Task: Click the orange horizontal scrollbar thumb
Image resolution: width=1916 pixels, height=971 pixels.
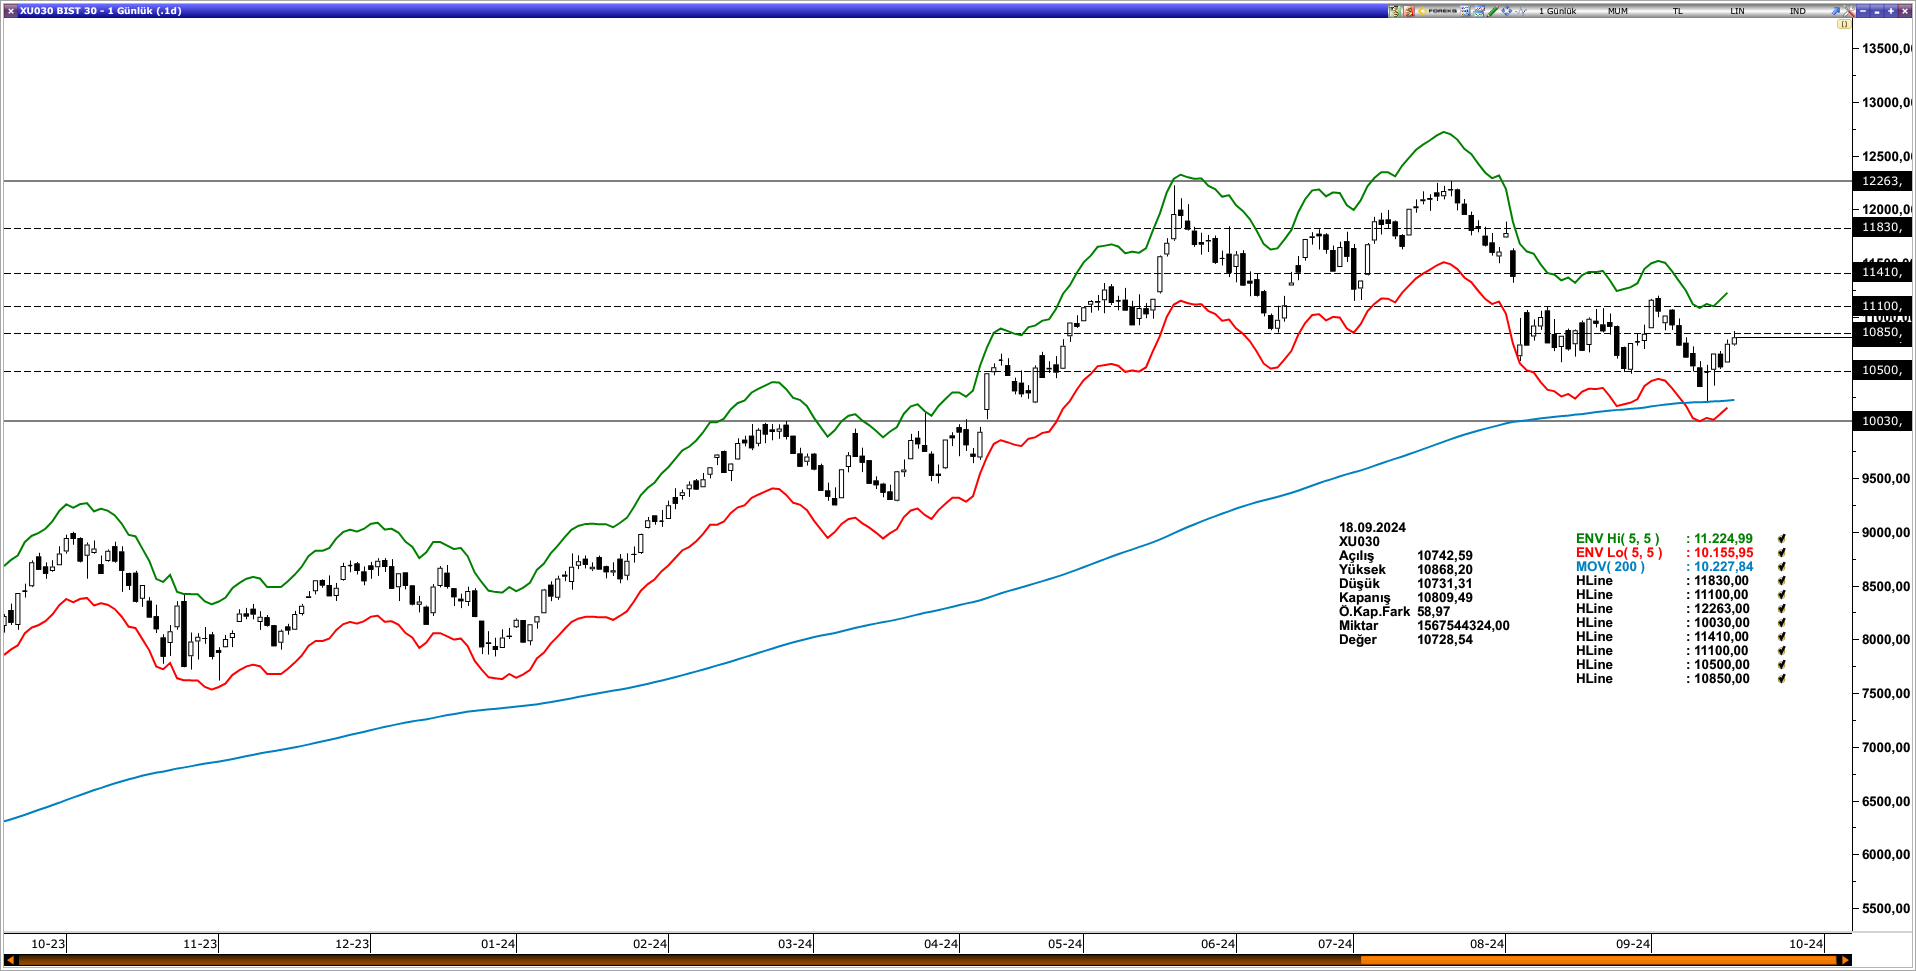Action: point(1600,960)
